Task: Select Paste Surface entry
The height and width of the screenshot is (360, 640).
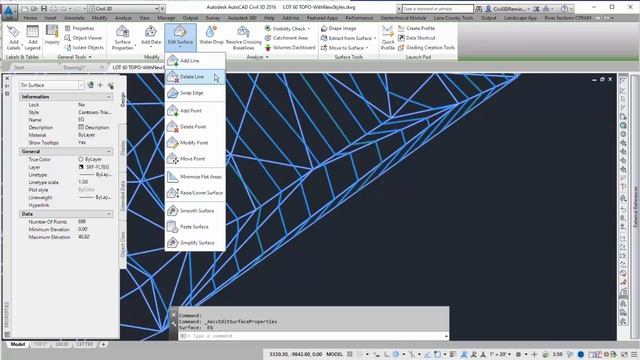Action: [x=195, y=227]
